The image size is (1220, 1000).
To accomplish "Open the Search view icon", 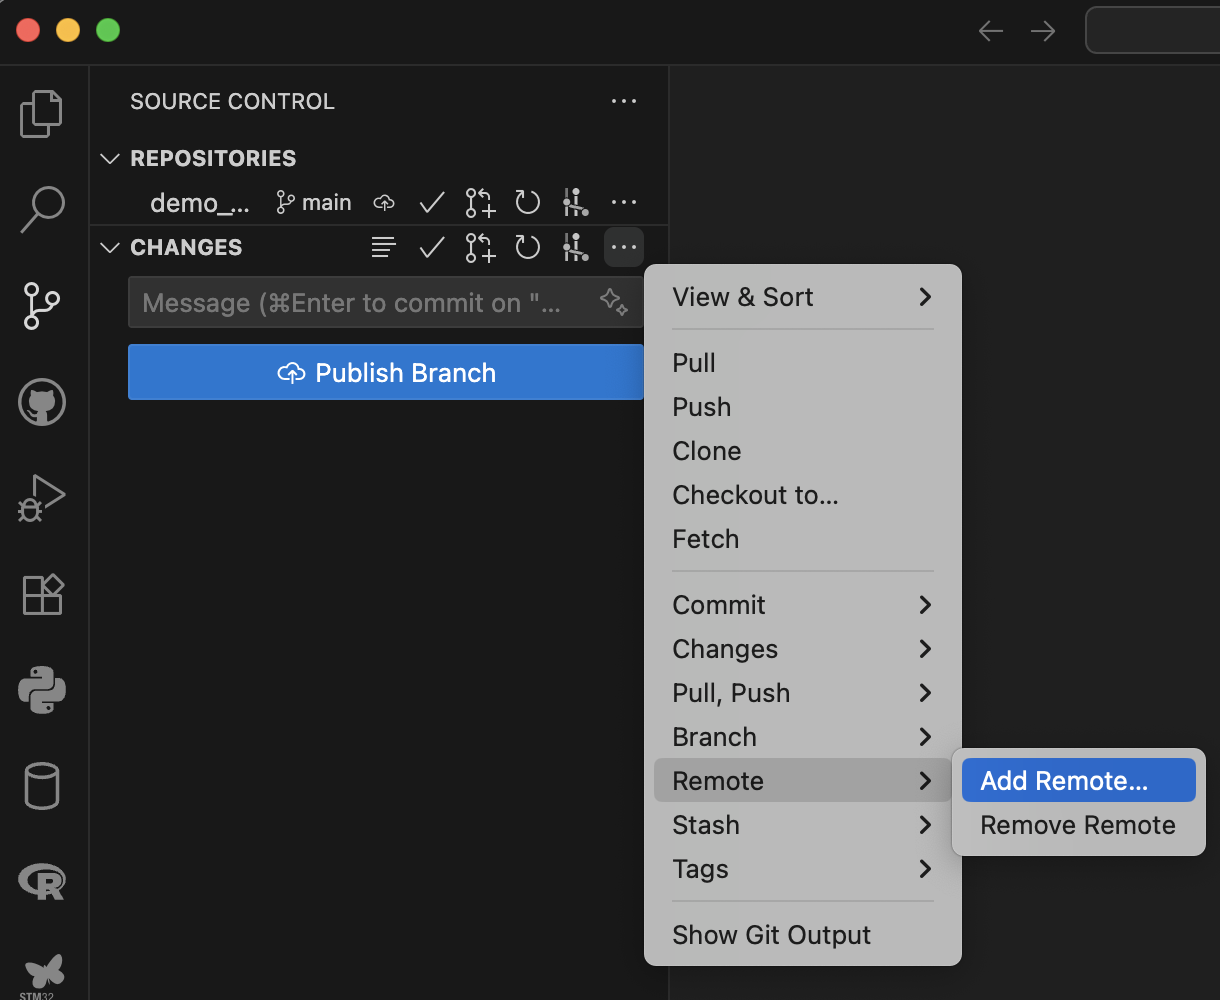I will click(x=41, y=208).
